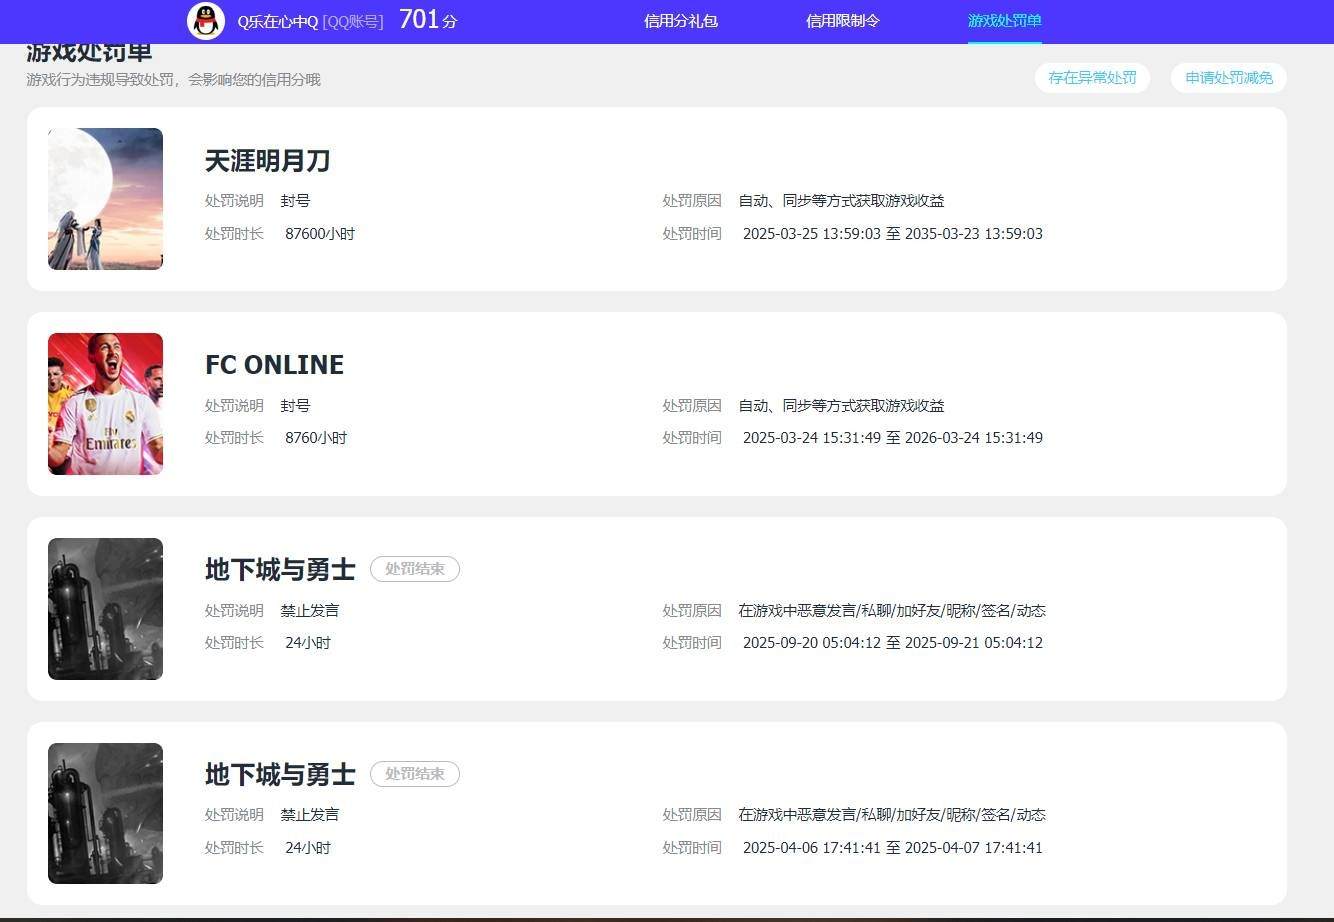Click the 处罚结束 badge on the 2025-04-06 penalty
The width and height of the screenshot is (1334, 922).
pos(415,774)
